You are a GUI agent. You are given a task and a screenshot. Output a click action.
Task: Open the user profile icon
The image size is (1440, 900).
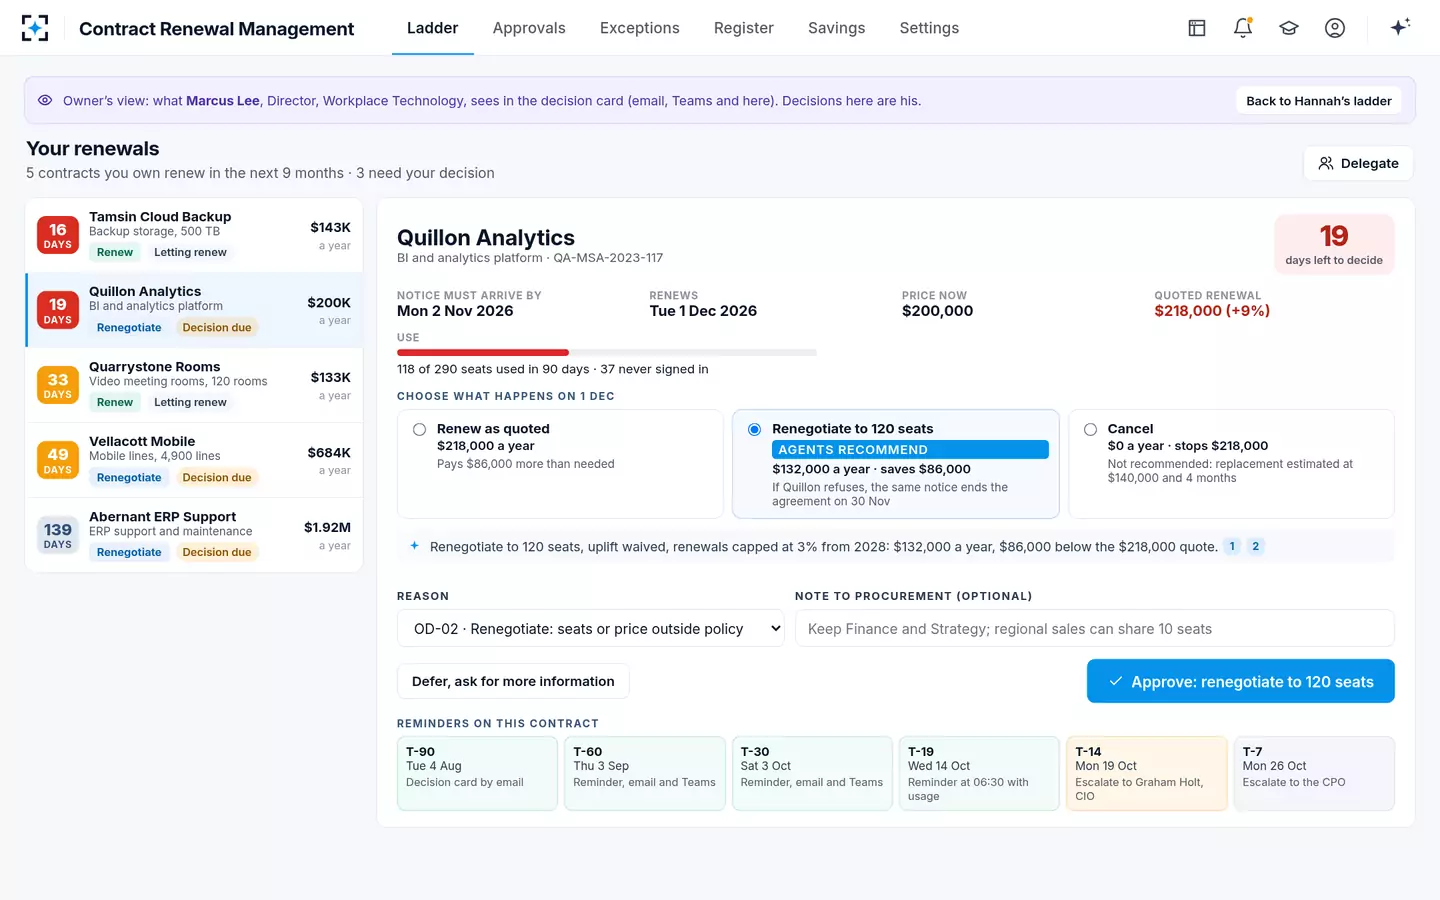coord(1335,28)
